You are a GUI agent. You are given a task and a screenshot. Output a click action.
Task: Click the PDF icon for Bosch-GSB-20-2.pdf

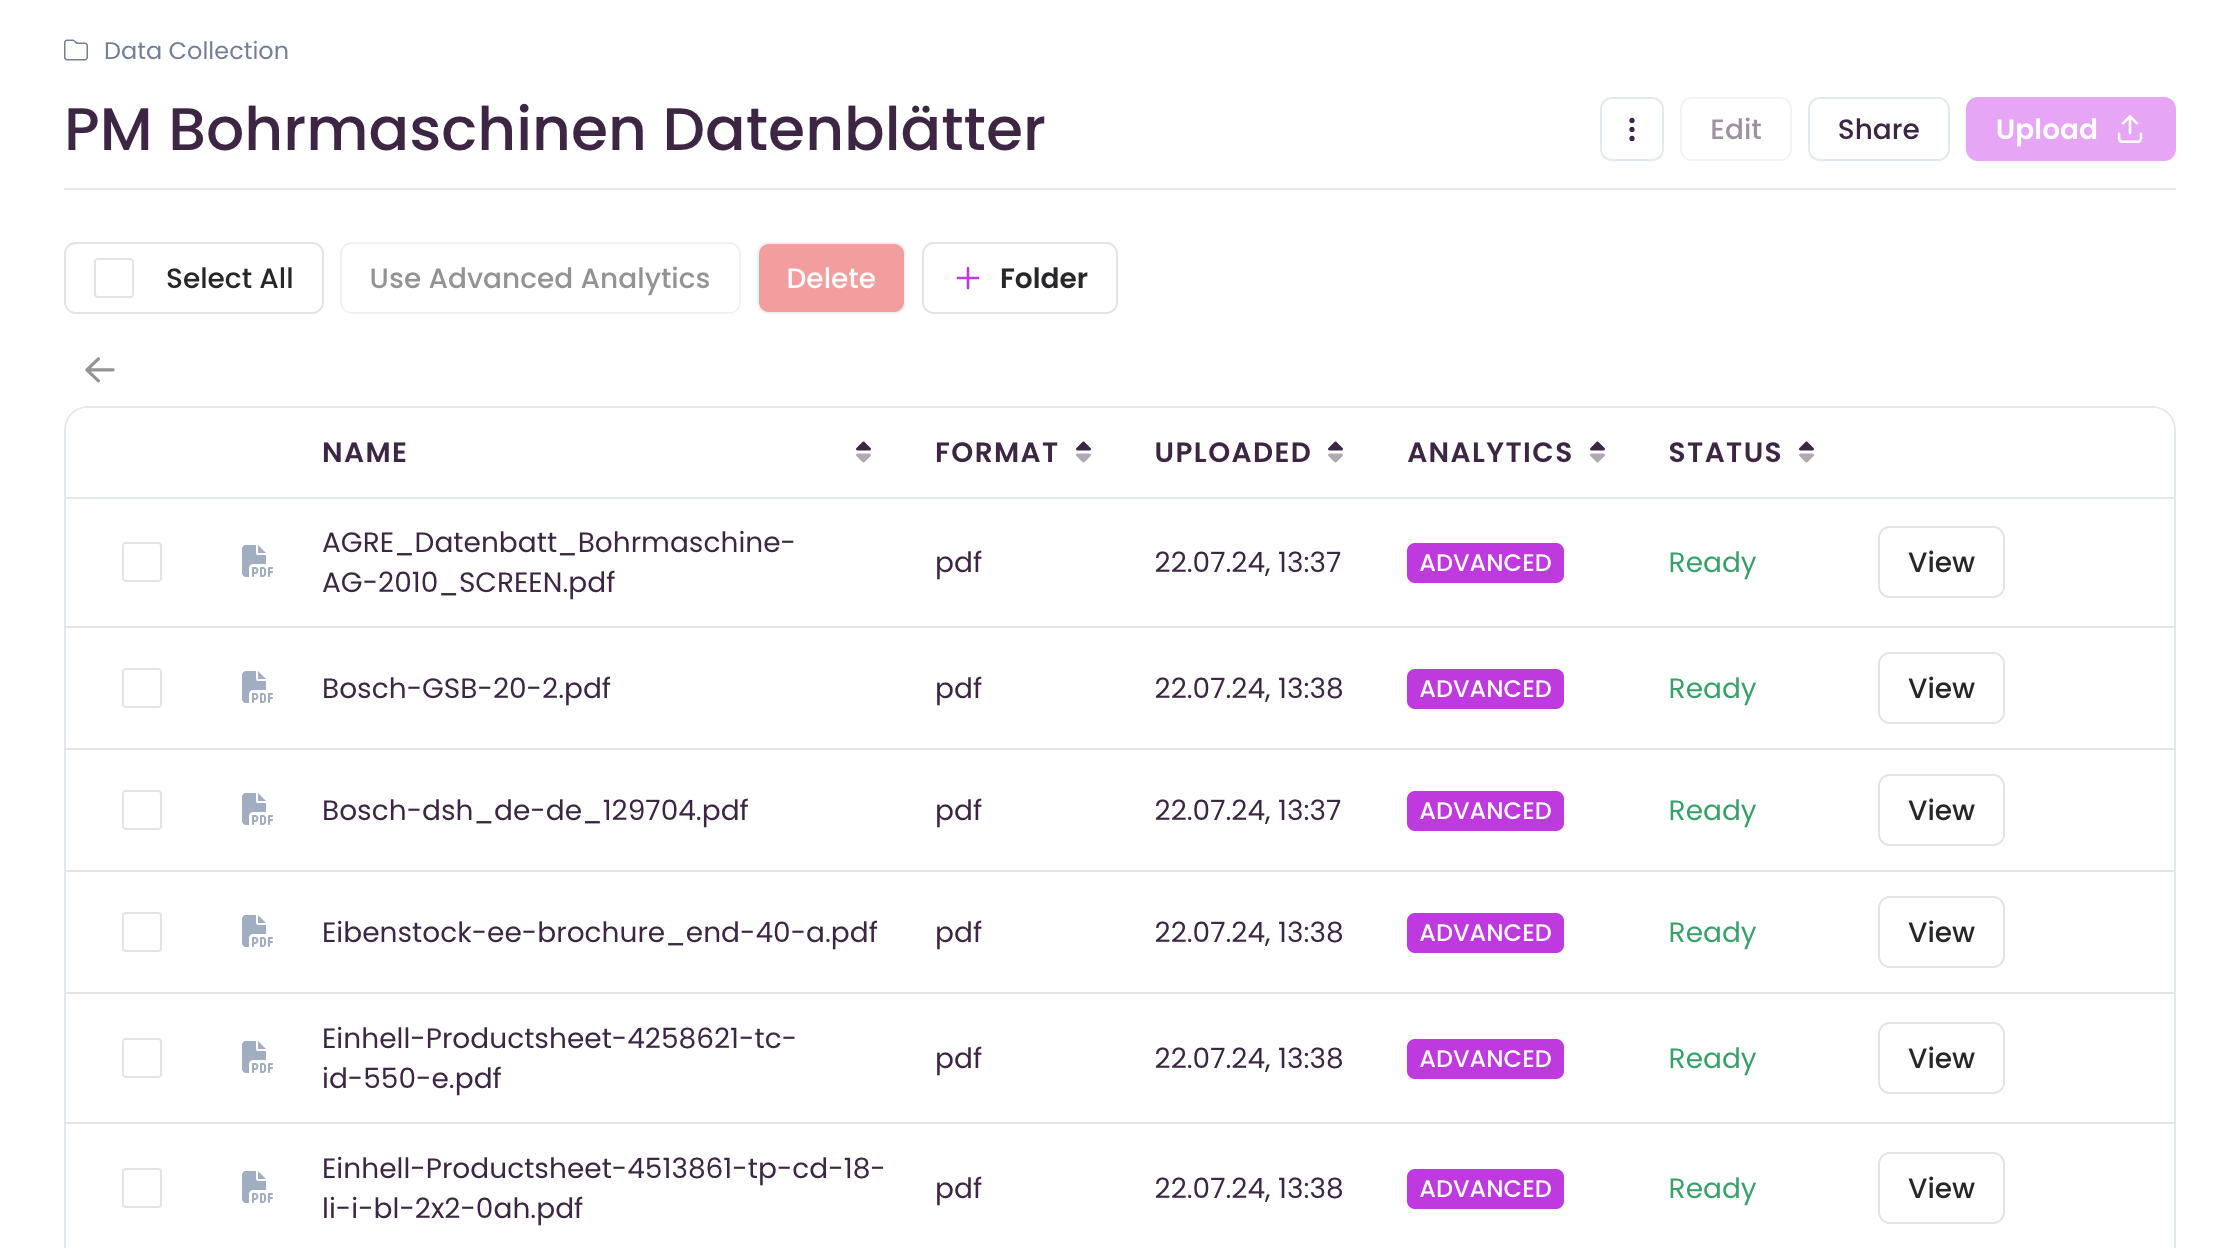257,688
